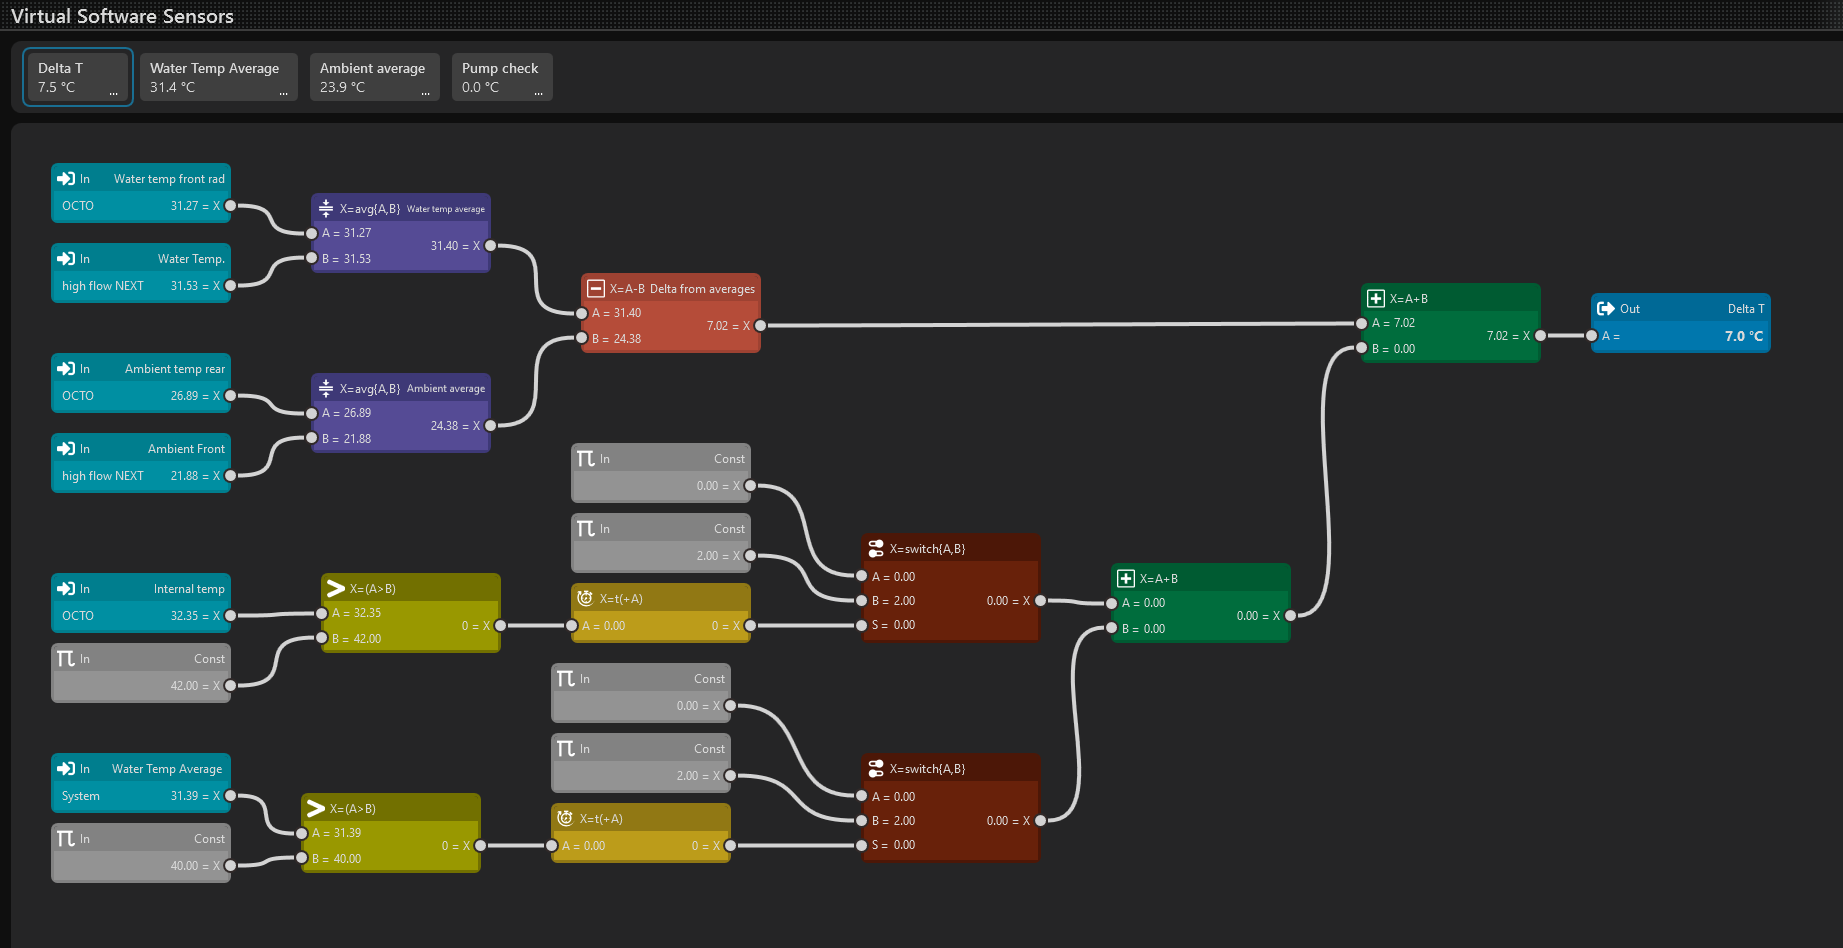Click the switch icon on the upper X=switch{A,B} node

click(x=876, y=549)
